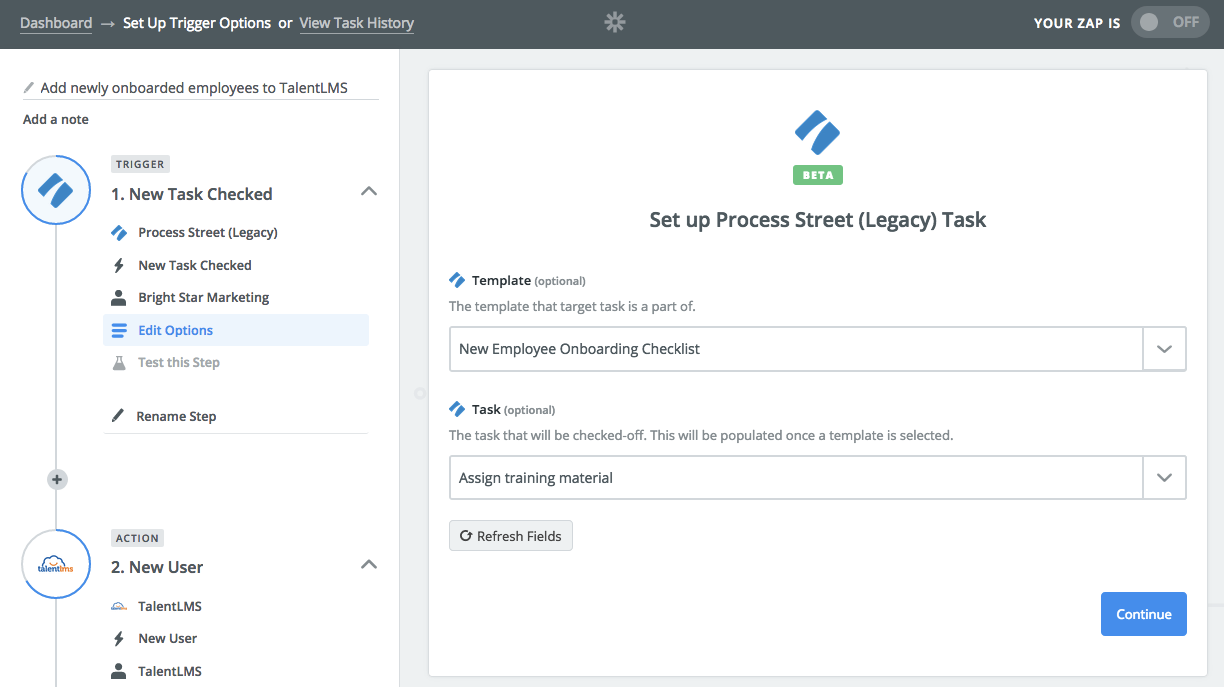Click the 2. New User heading
Screen dimensions: 1224x687
pyautogui.click(x=157, y=567)
